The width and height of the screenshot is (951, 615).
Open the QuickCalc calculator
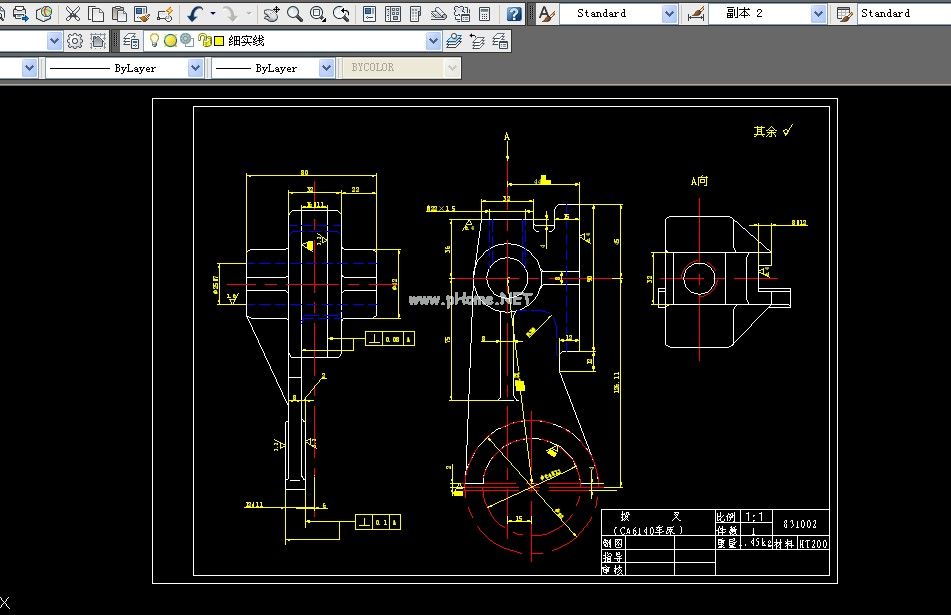click(x=485, y=14)
